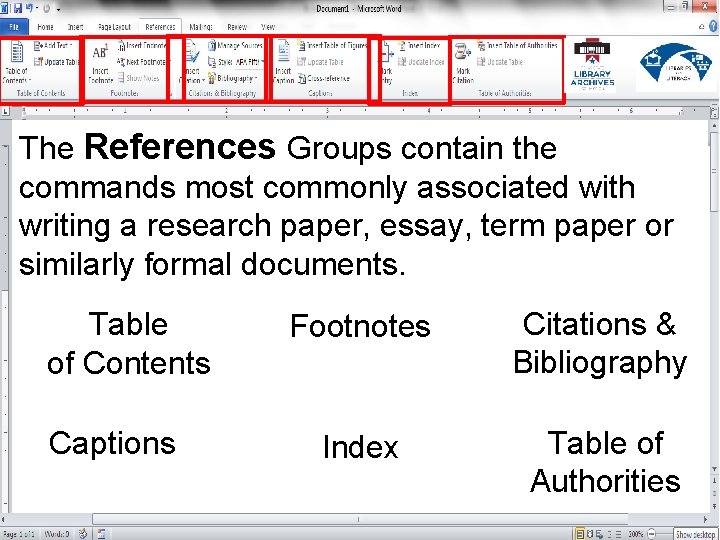Switch to the Home tab
This screenshot has height=540, width=720.
45,27
